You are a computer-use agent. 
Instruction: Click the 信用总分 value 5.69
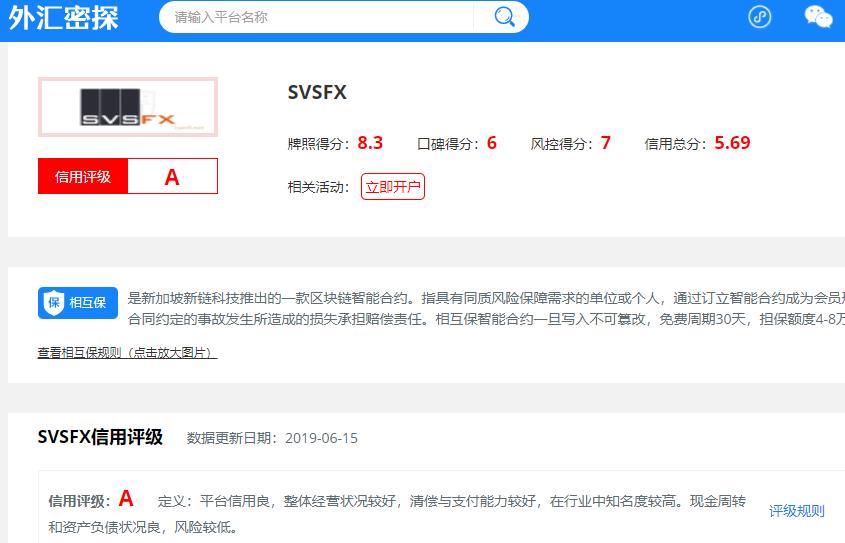tap(732, 143)
